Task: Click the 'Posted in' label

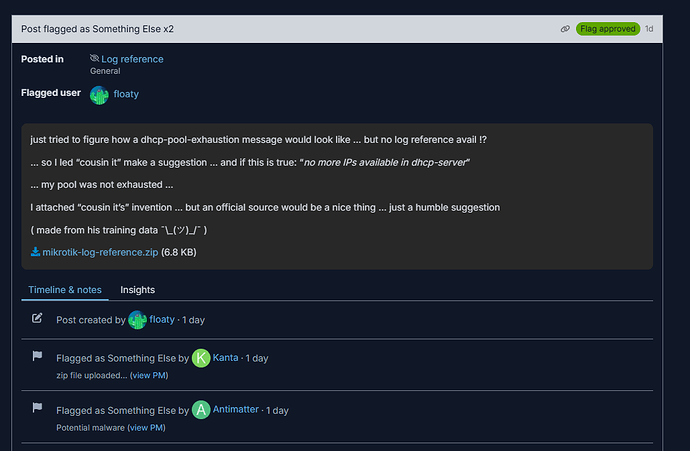Action: 42,59
